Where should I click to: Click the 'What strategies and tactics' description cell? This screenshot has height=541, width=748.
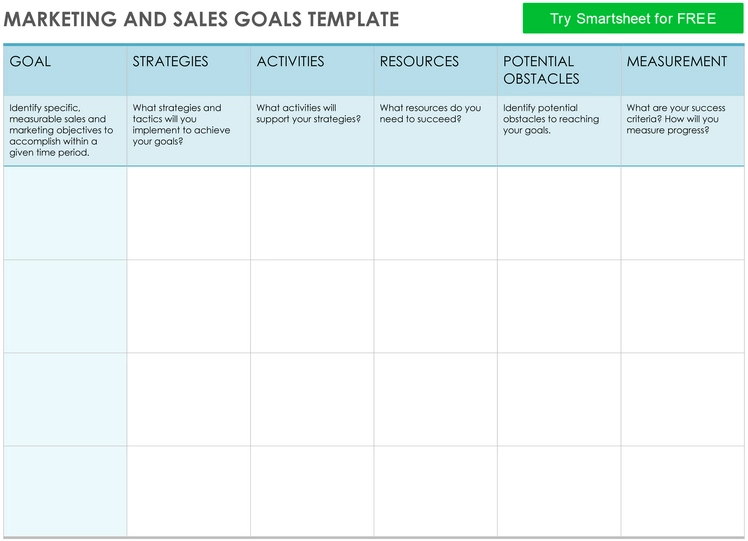click(188, 131)
